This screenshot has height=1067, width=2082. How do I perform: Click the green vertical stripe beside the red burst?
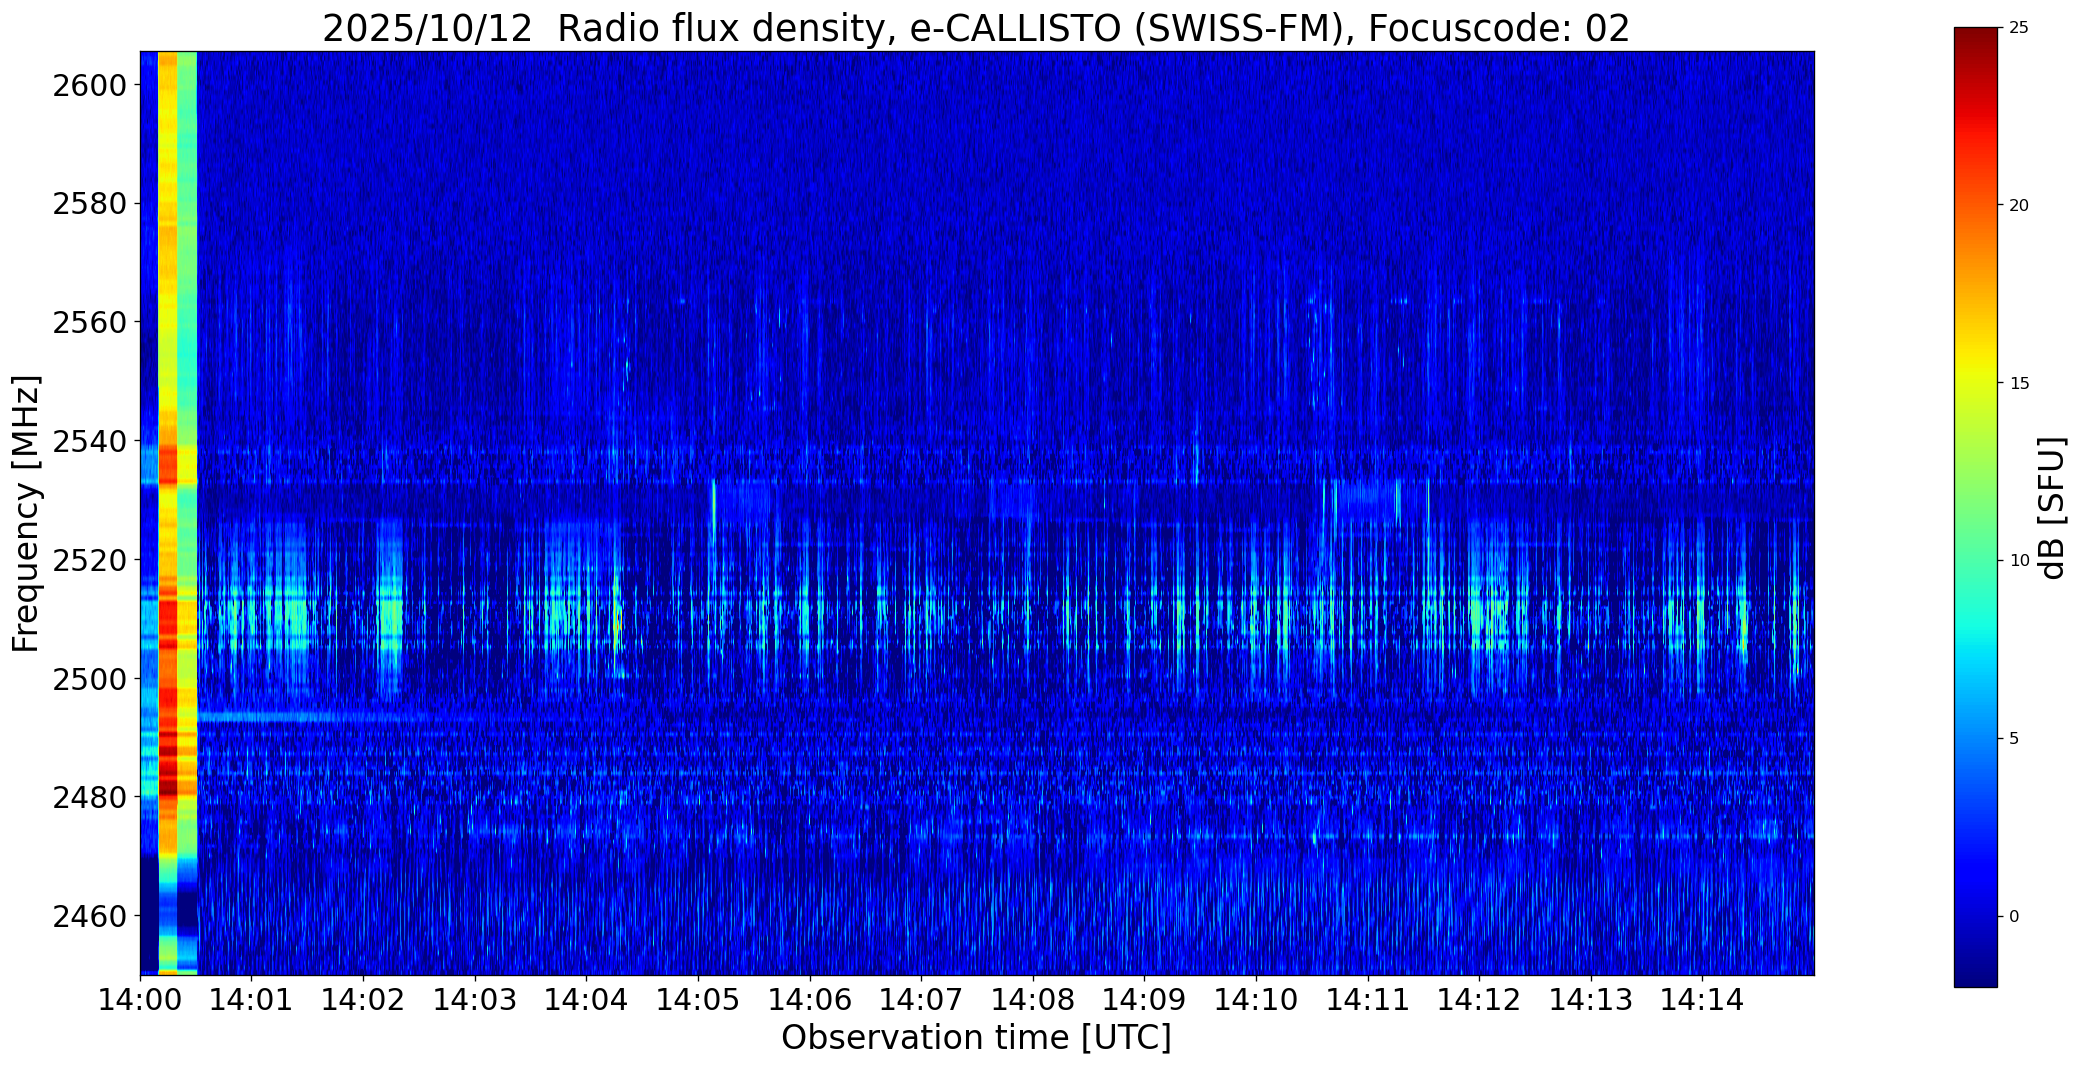pyautogui.click(x=187, y=512)
